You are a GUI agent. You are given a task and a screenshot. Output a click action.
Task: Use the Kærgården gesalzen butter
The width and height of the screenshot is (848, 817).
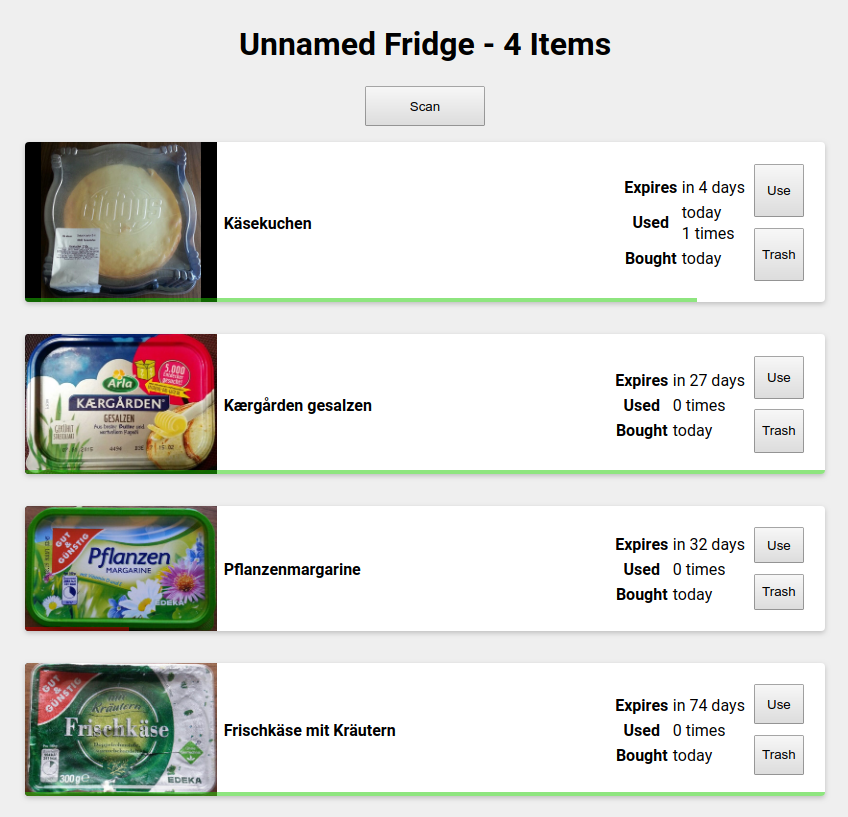tap(778, 377)
